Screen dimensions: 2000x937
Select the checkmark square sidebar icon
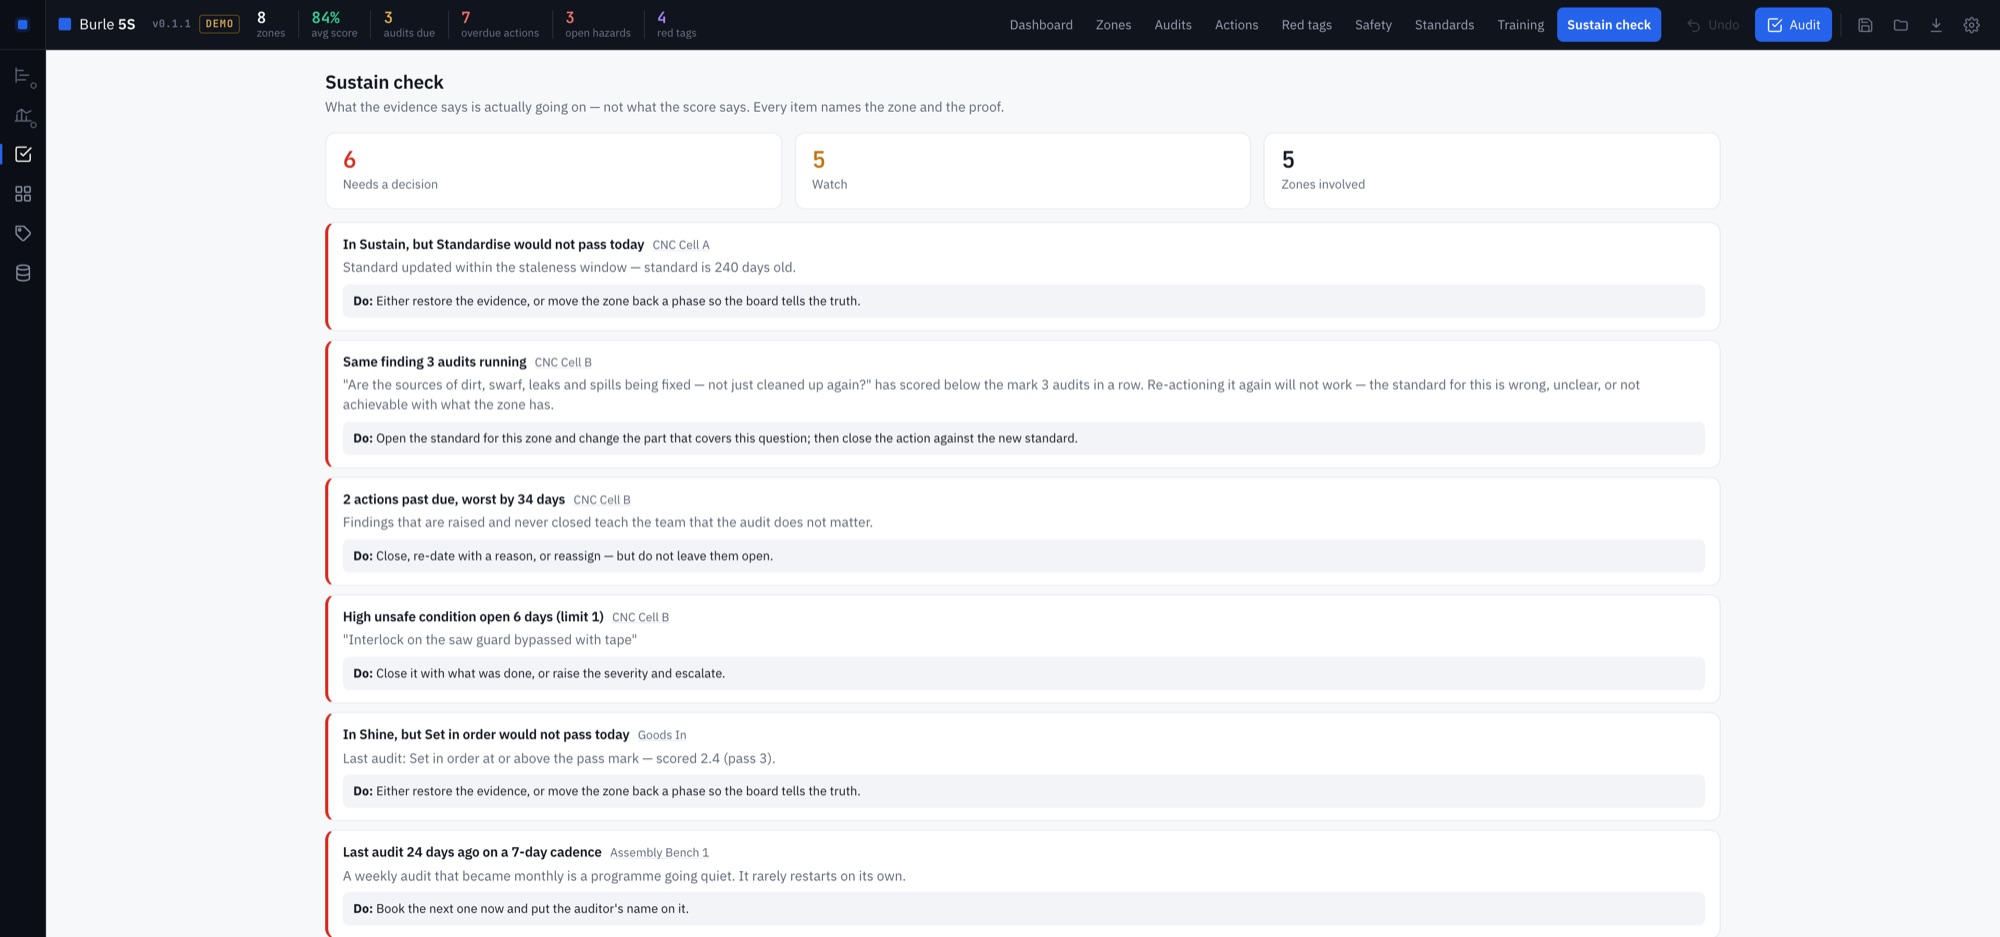[24, 154]
